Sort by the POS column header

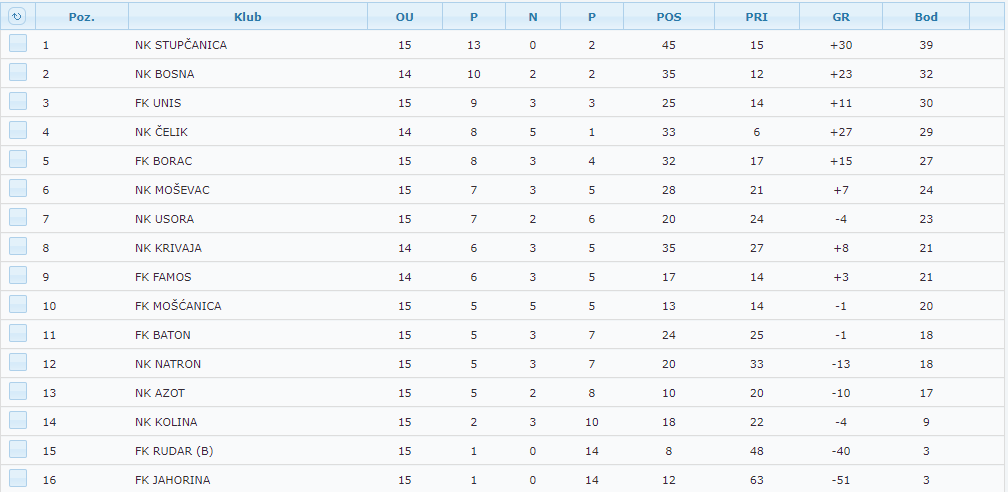[x=669, y=16]
